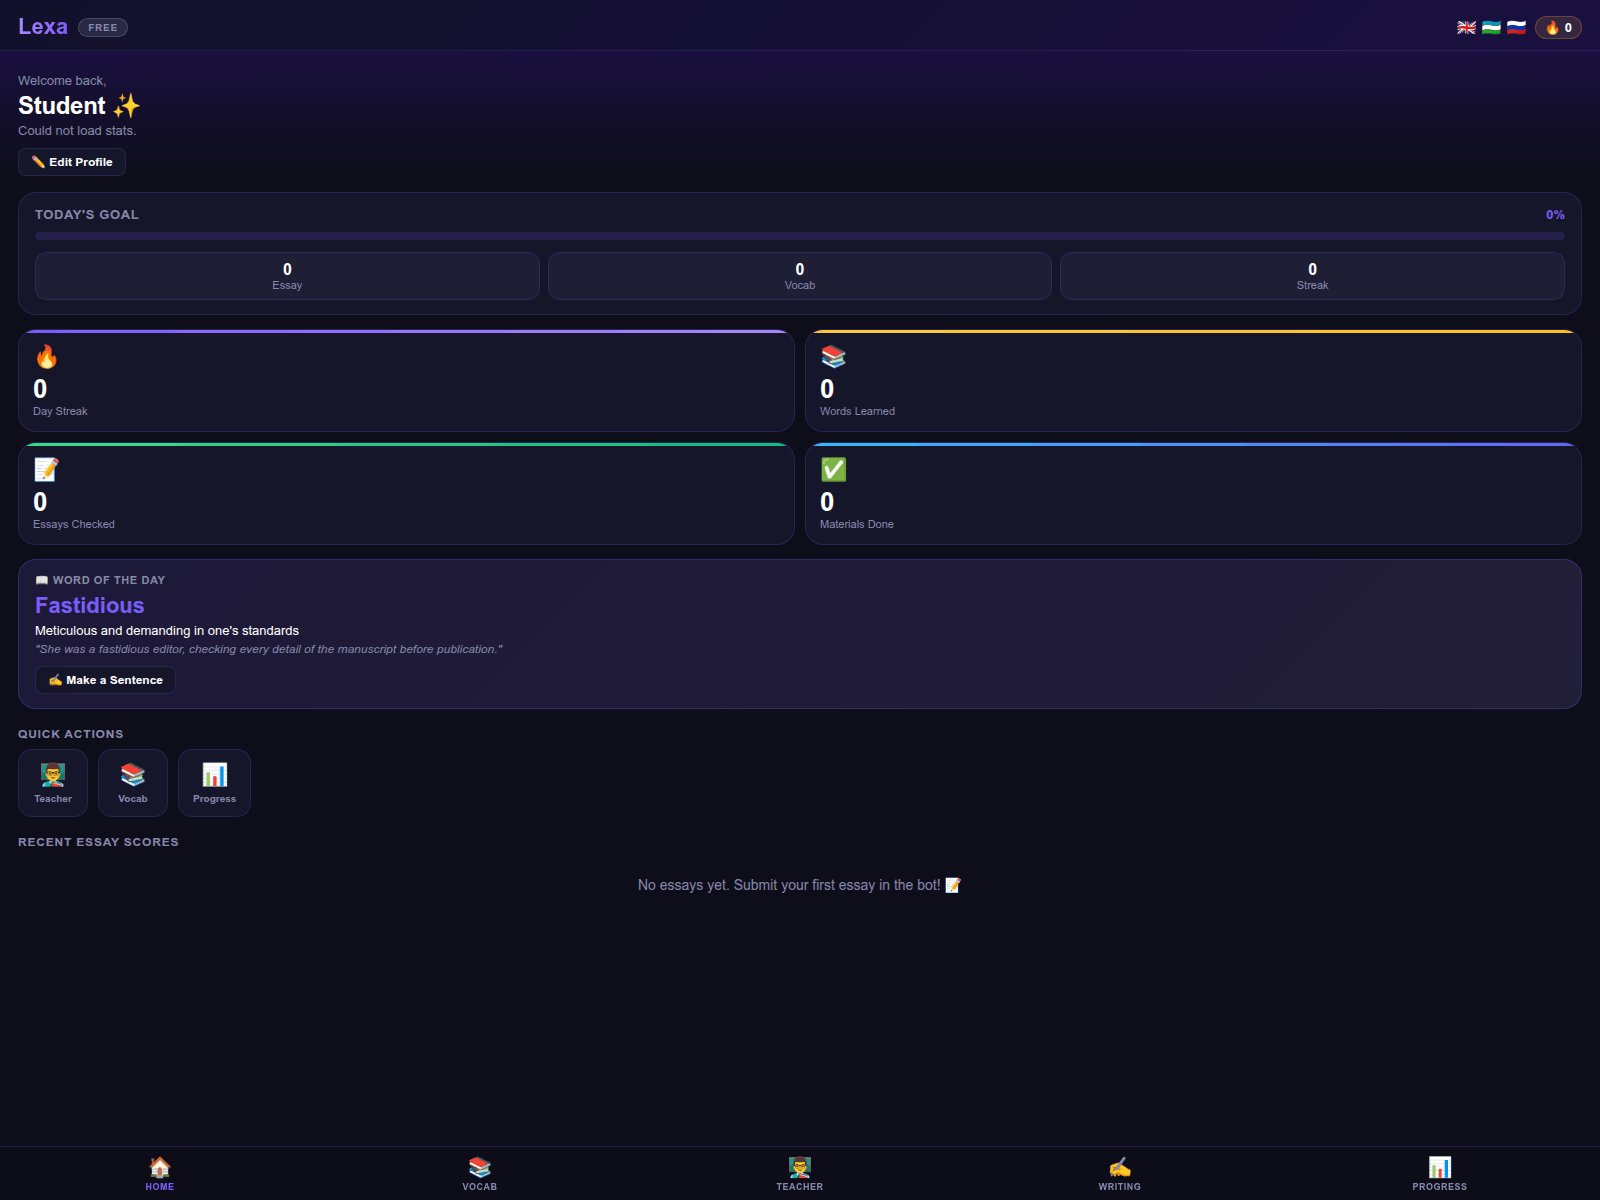This screenshot has height=1200, width=1600.
Task: Select the Essay goal tile
Action: point(287,276)
